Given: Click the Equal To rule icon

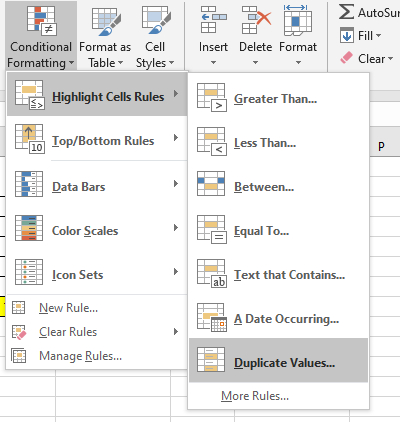Looking at the screenshot, I should click(x=212, y=229).
